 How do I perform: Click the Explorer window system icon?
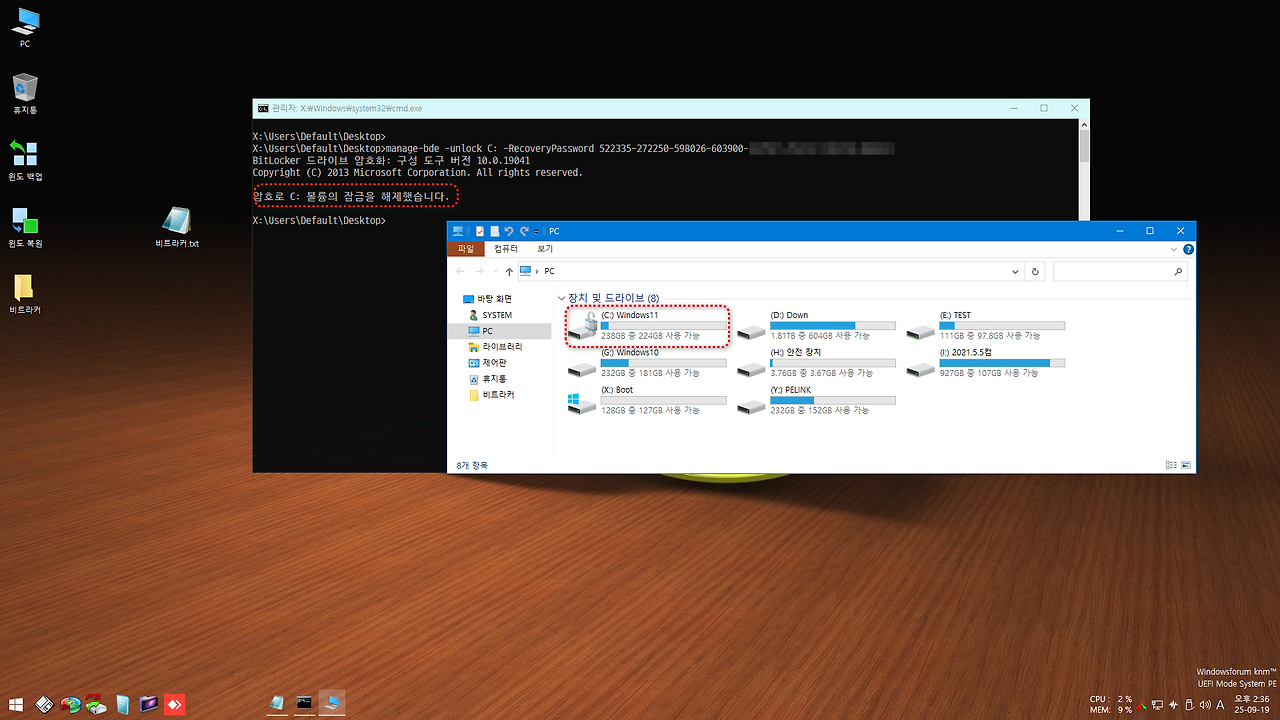coord(458,231)
